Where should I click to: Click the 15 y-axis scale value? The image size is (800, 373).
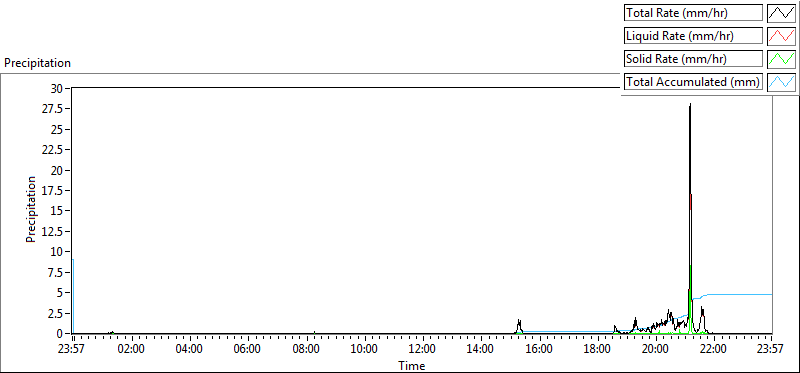(57, 211)
